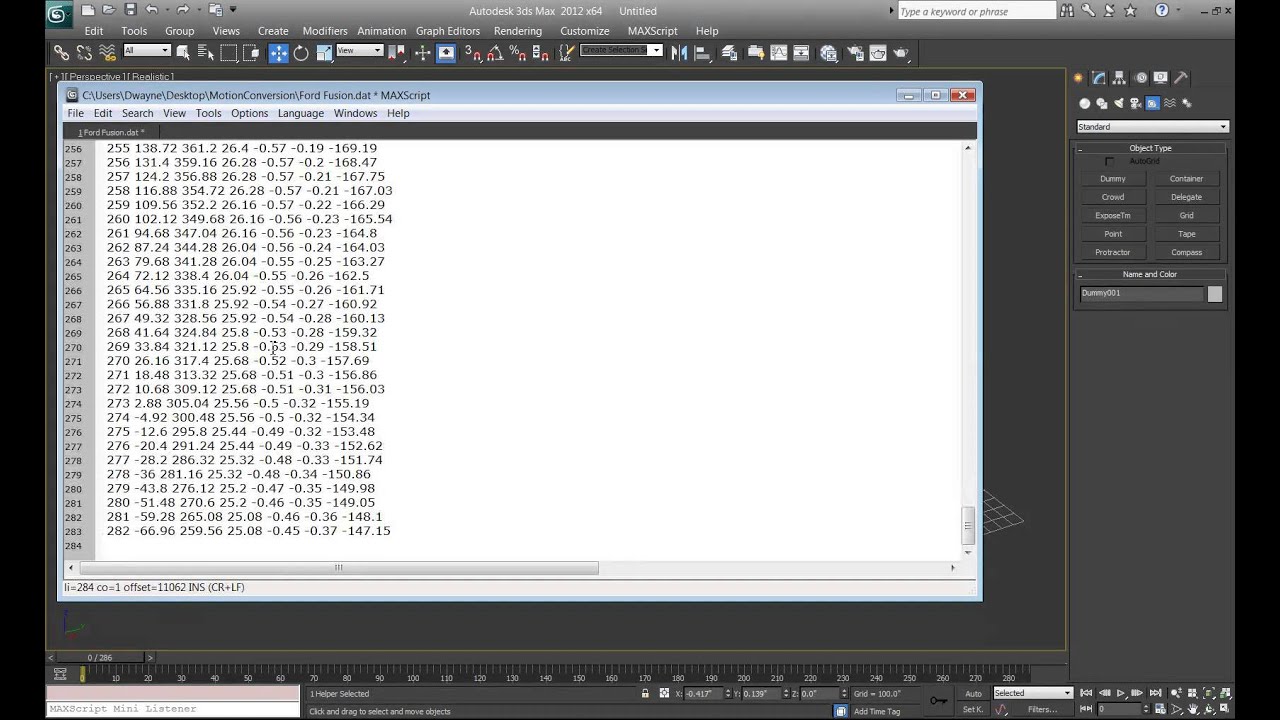The width and height of the screenshot is (1280, 720).
Task: Select the Space Warps category icon
Action: (x=1170, y=103)
